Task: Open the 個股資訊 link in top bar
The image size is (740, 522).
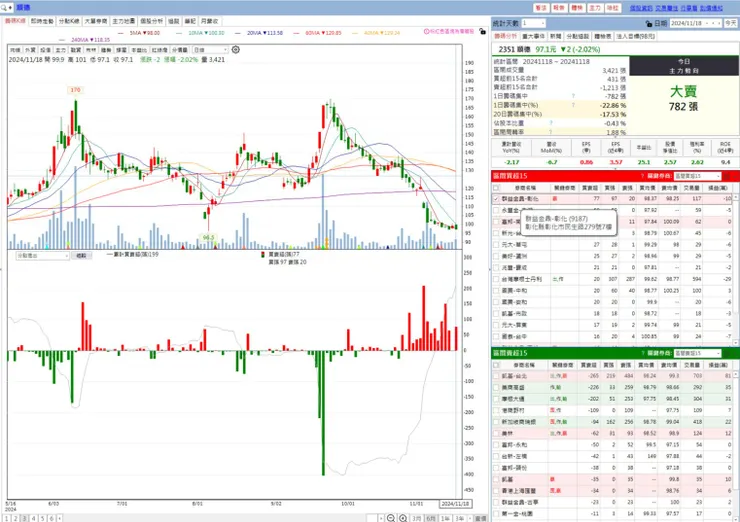Action: click(x=641, y=8)
